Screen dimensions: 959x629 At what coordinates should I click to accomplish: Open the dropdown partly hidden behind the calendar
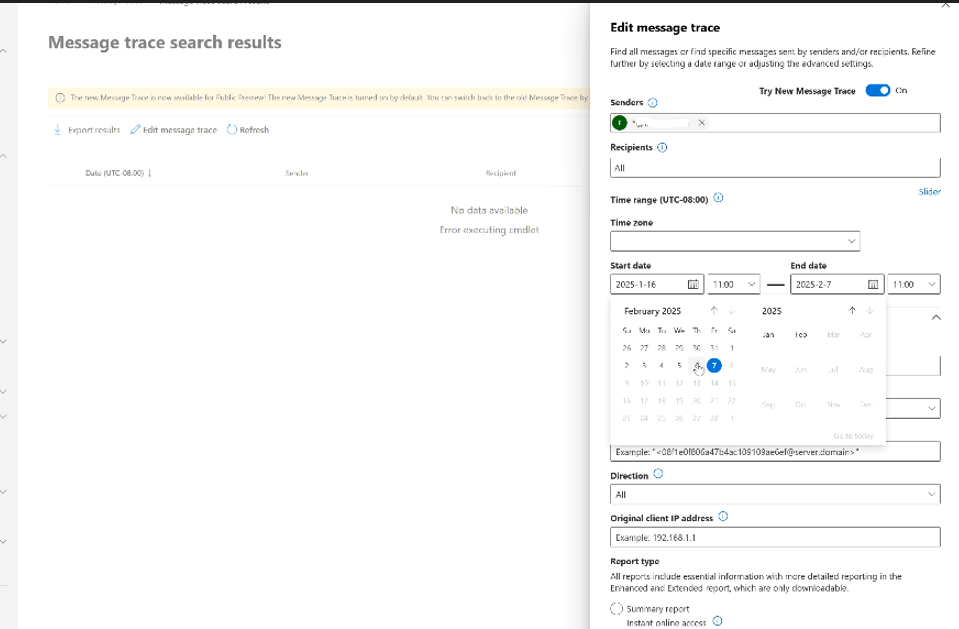913,408
